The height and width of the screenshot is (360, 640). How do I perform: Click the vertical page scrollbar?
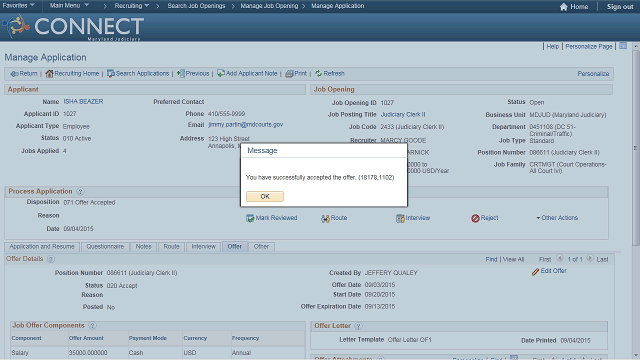[x=635, y=148]
